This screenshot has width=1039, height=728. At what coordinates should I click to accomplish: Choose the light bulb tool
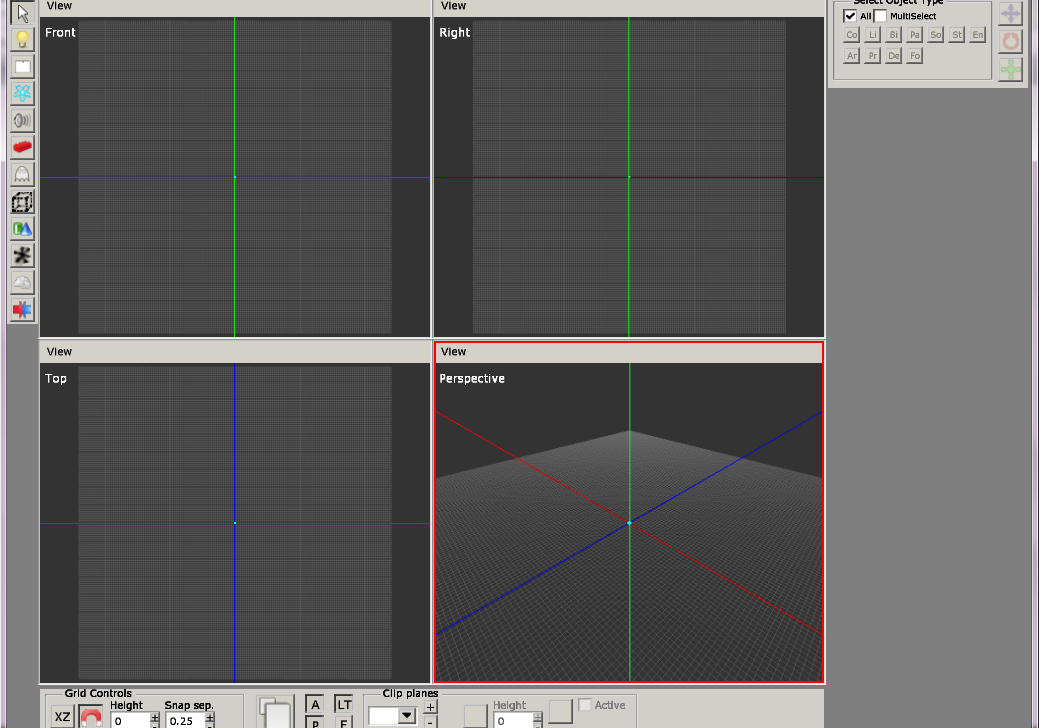click(x=22, y=40)
